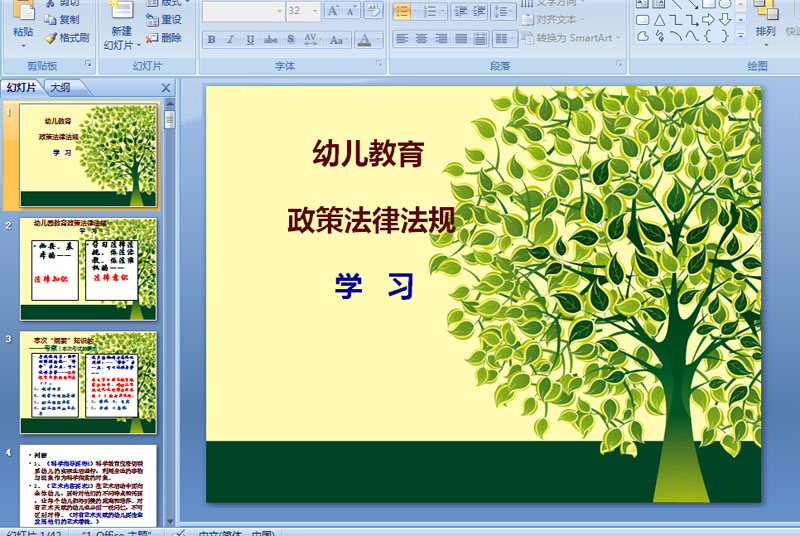Screen dimensions: 800x536
Task: Select the scribble freeform shape
Action: tap(659, 36)
